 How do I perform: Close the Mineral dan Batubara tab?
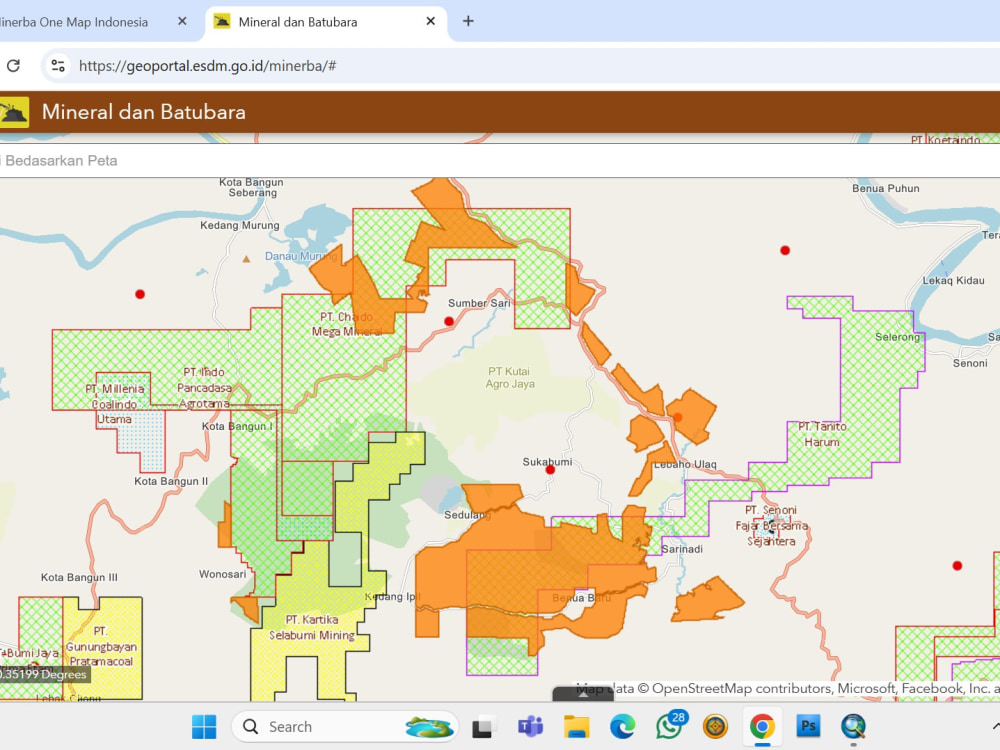click(x=430, y=22)
